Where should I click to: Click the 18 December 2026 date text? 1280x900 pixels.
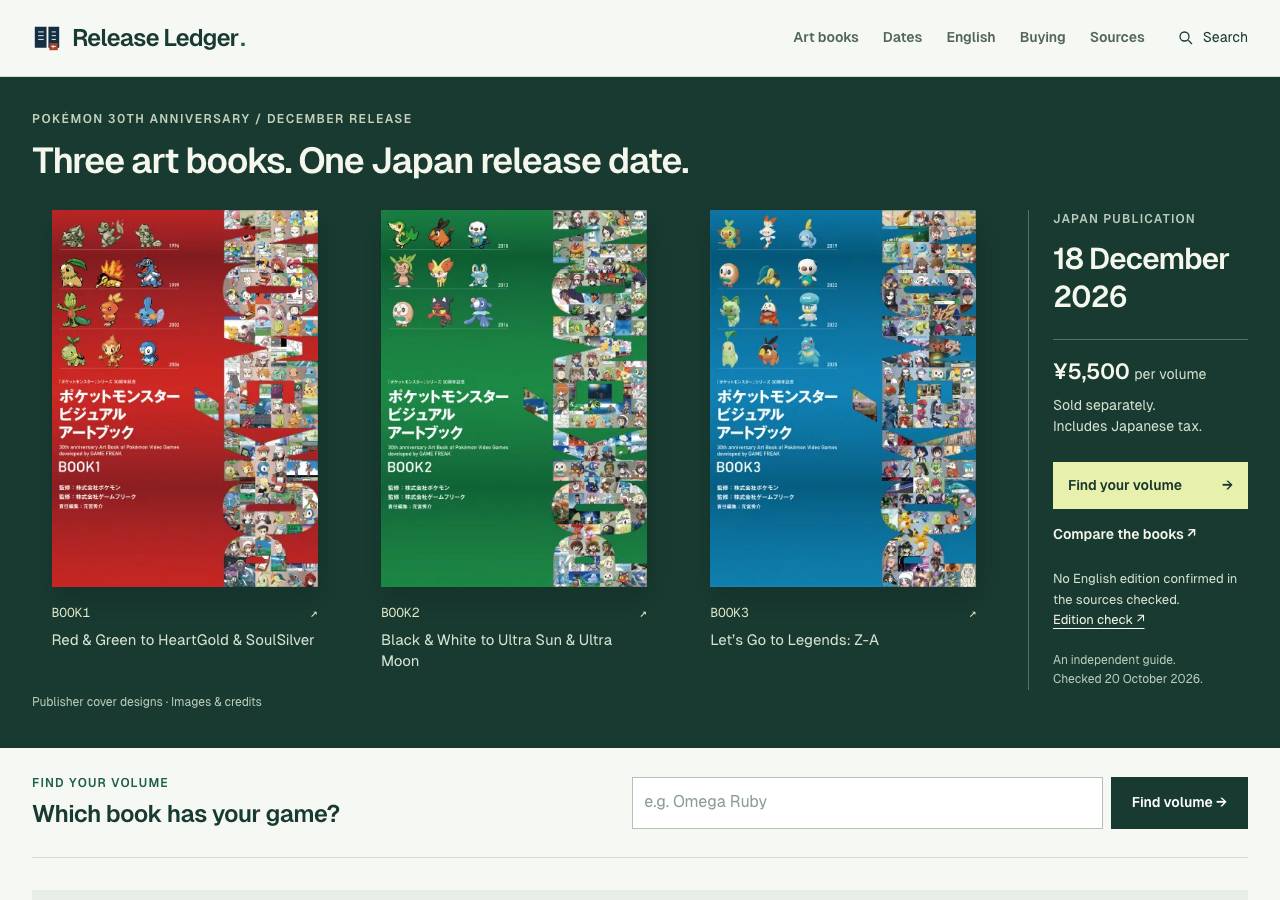pos(1141,277)
